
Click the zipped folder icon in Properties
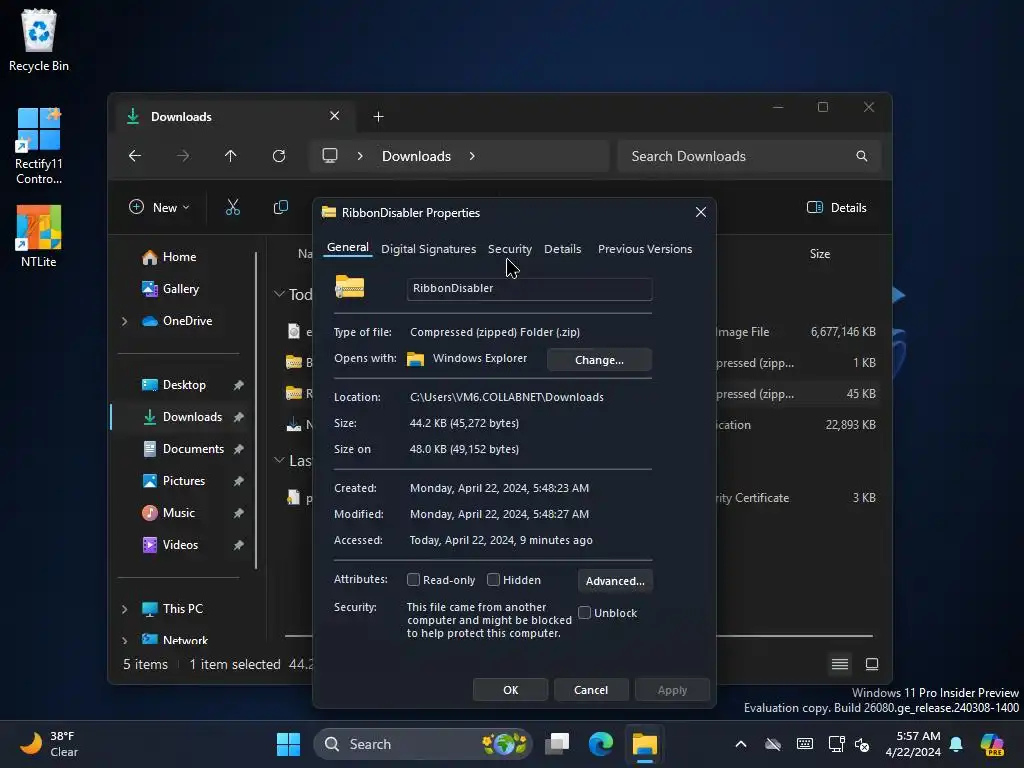coord(349,287)
